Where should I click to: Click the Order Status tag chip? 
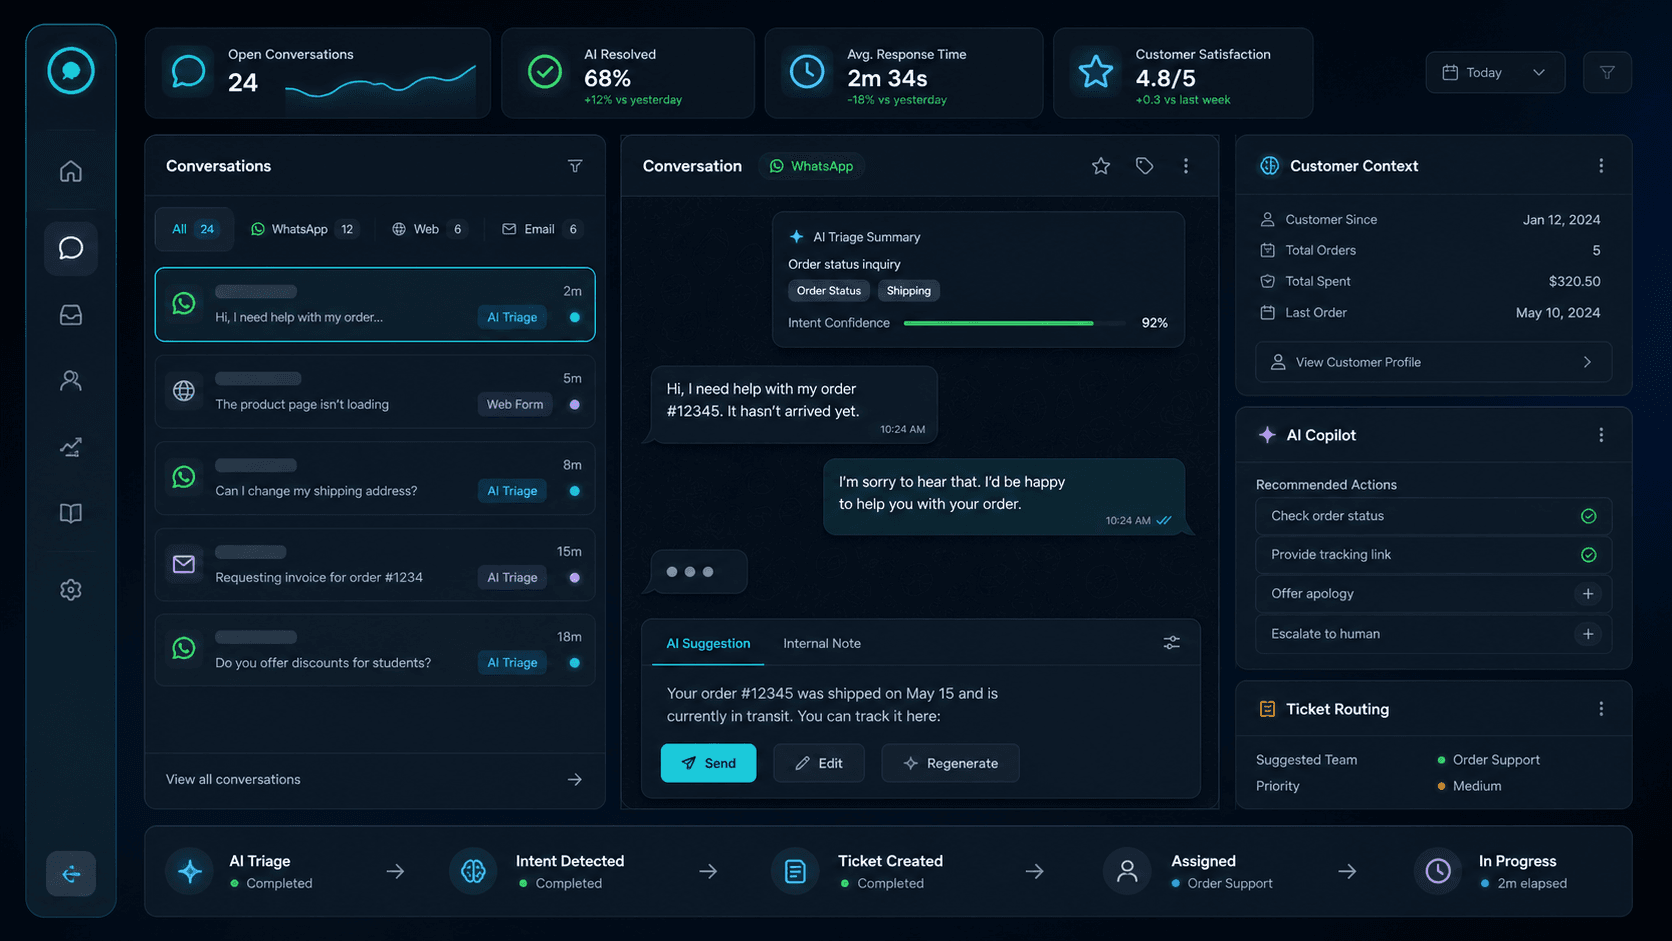coord(828,291)
